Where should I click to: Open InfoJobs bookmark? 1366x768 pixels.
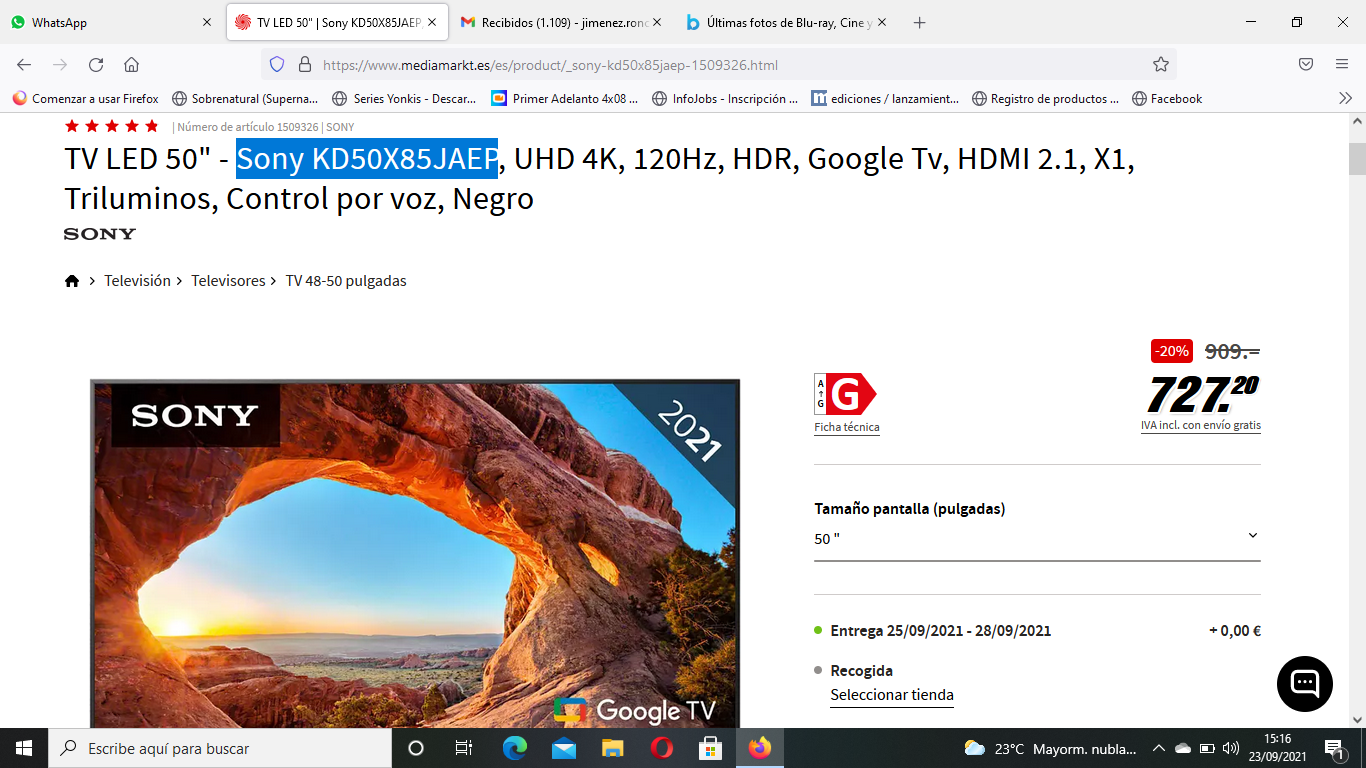(724, 98)
